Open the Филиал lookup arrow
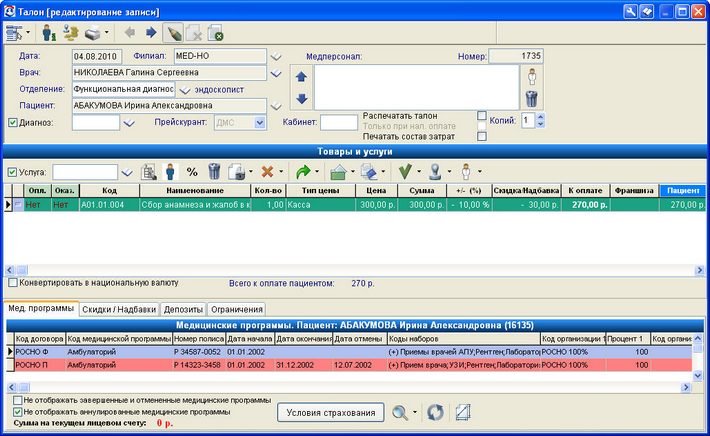Image resolution: width=710 pixels, height=436 pixels. [x=276, y=57]
